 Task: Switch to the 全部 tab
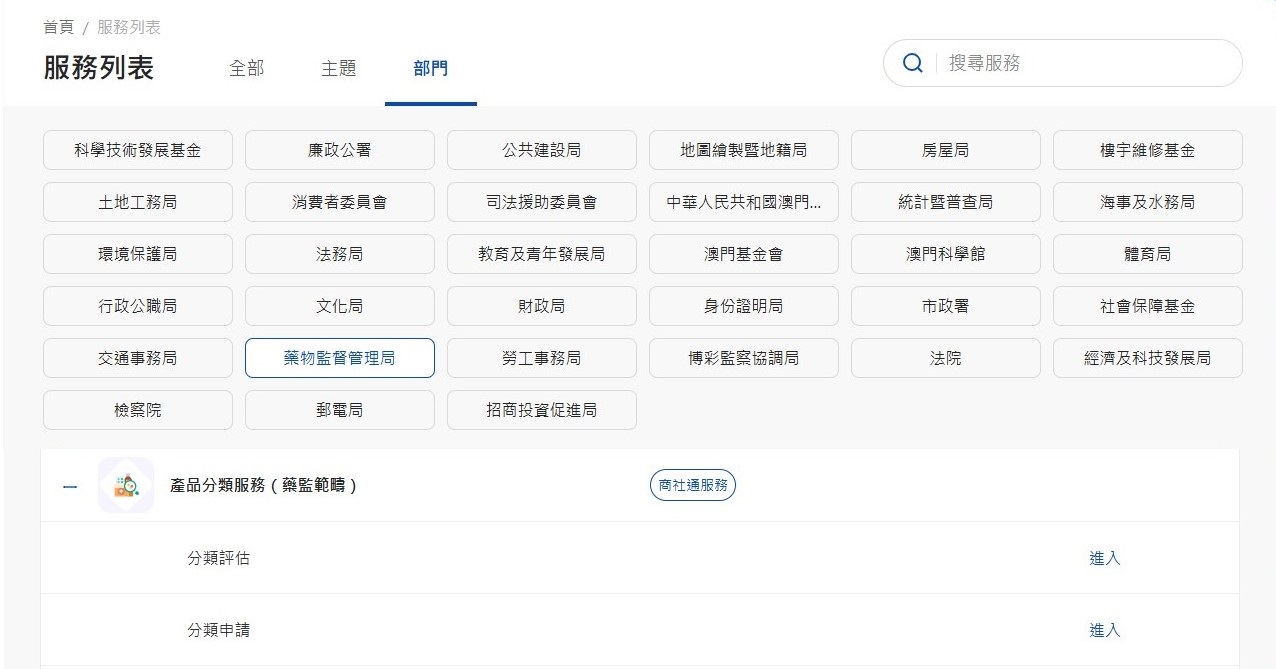(x=247, y=68)
